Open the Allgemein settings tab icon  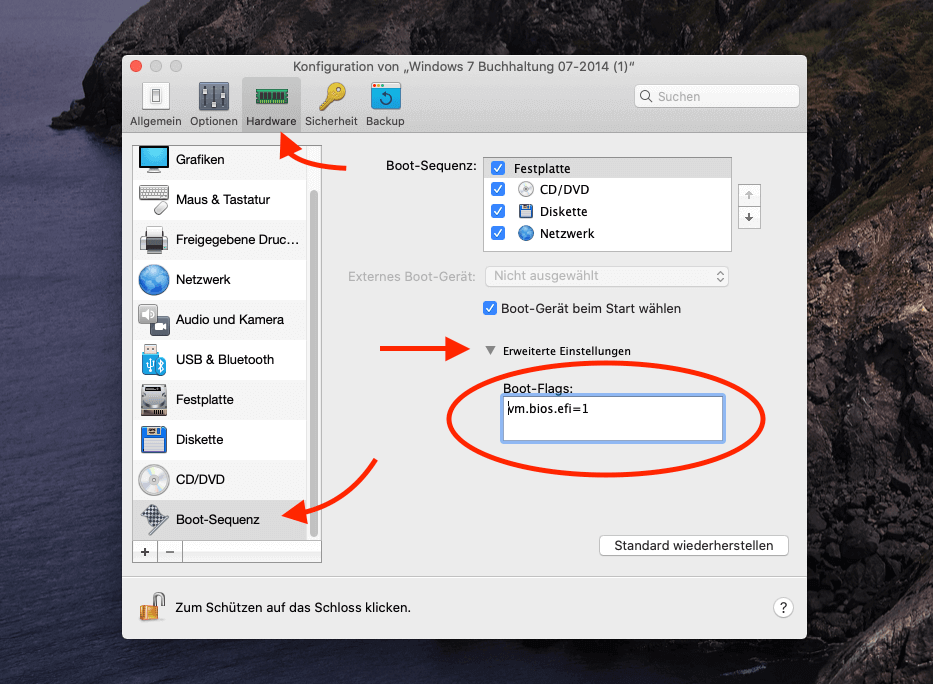pyautogui.click(x=155, y=98)
